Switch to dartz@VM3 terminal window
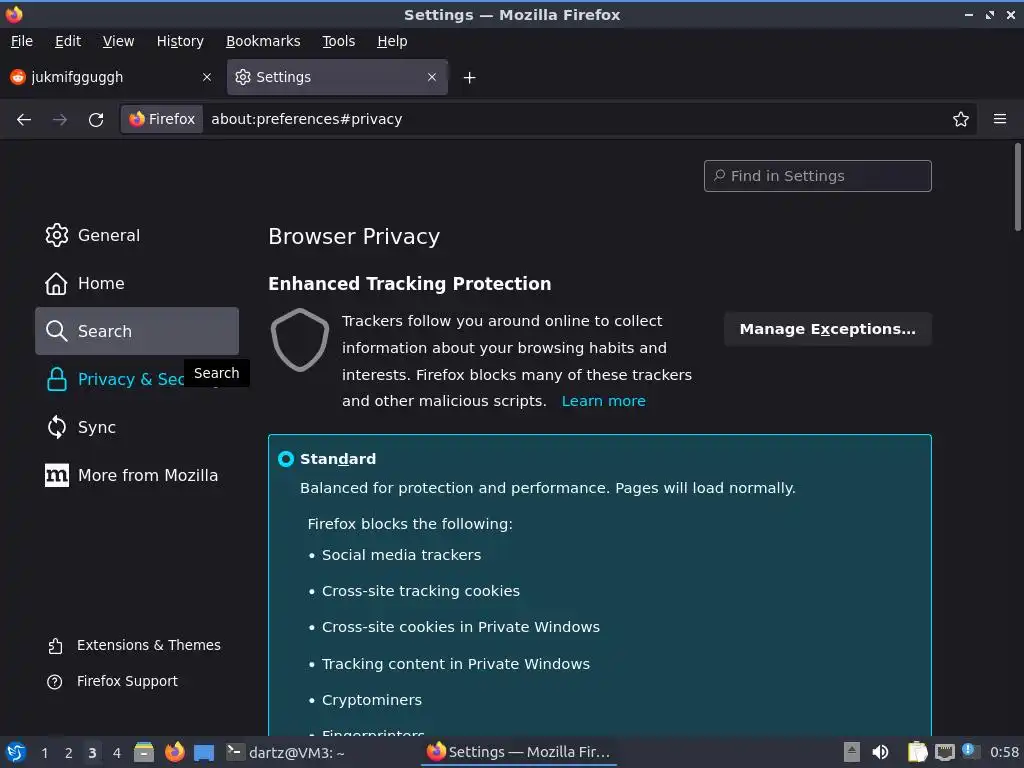 [x=286, y=752]
